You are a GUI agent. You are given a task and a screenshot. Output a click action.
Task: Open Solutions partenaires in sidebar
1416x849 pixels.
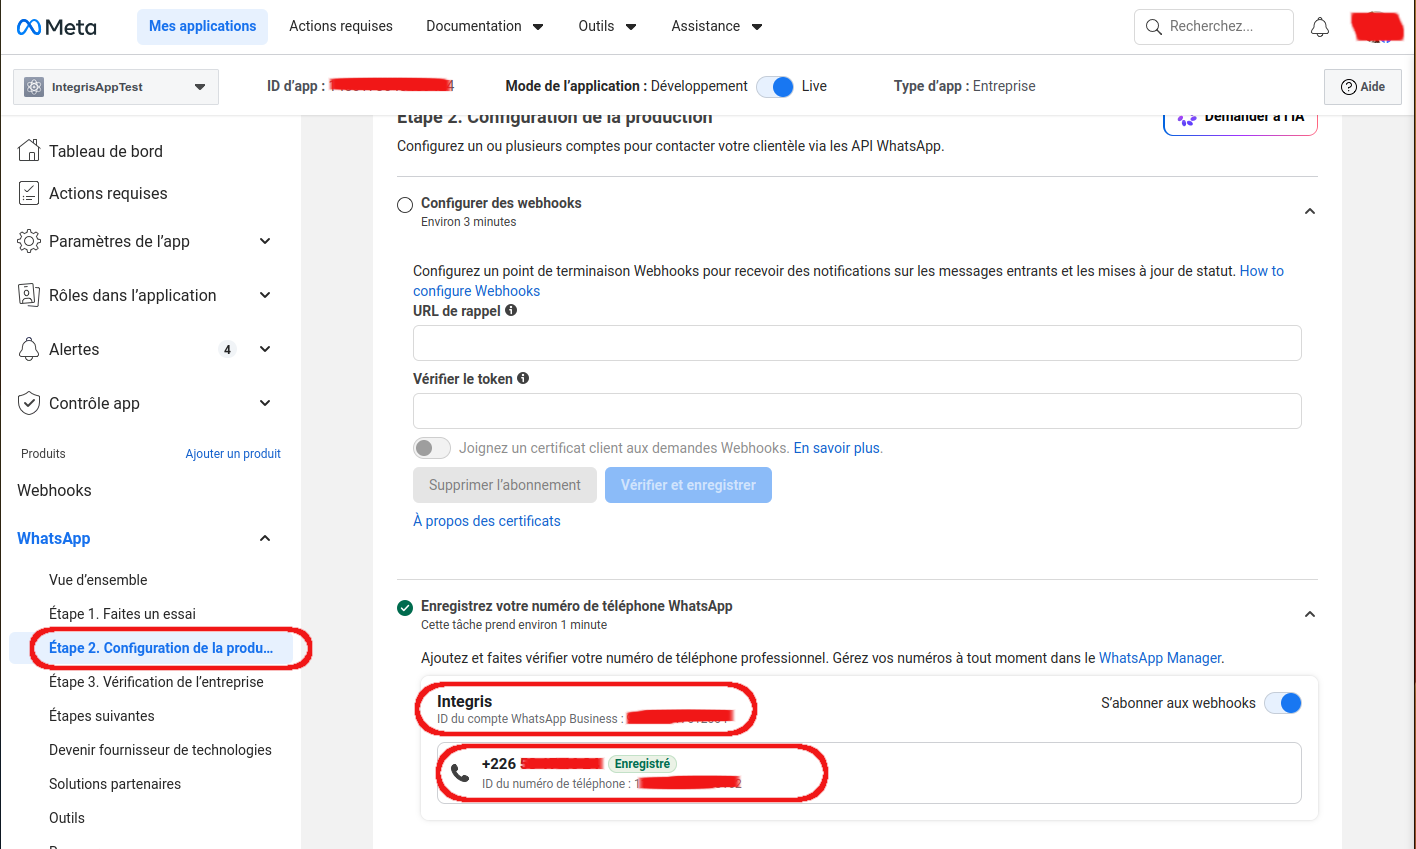[115, 784]
